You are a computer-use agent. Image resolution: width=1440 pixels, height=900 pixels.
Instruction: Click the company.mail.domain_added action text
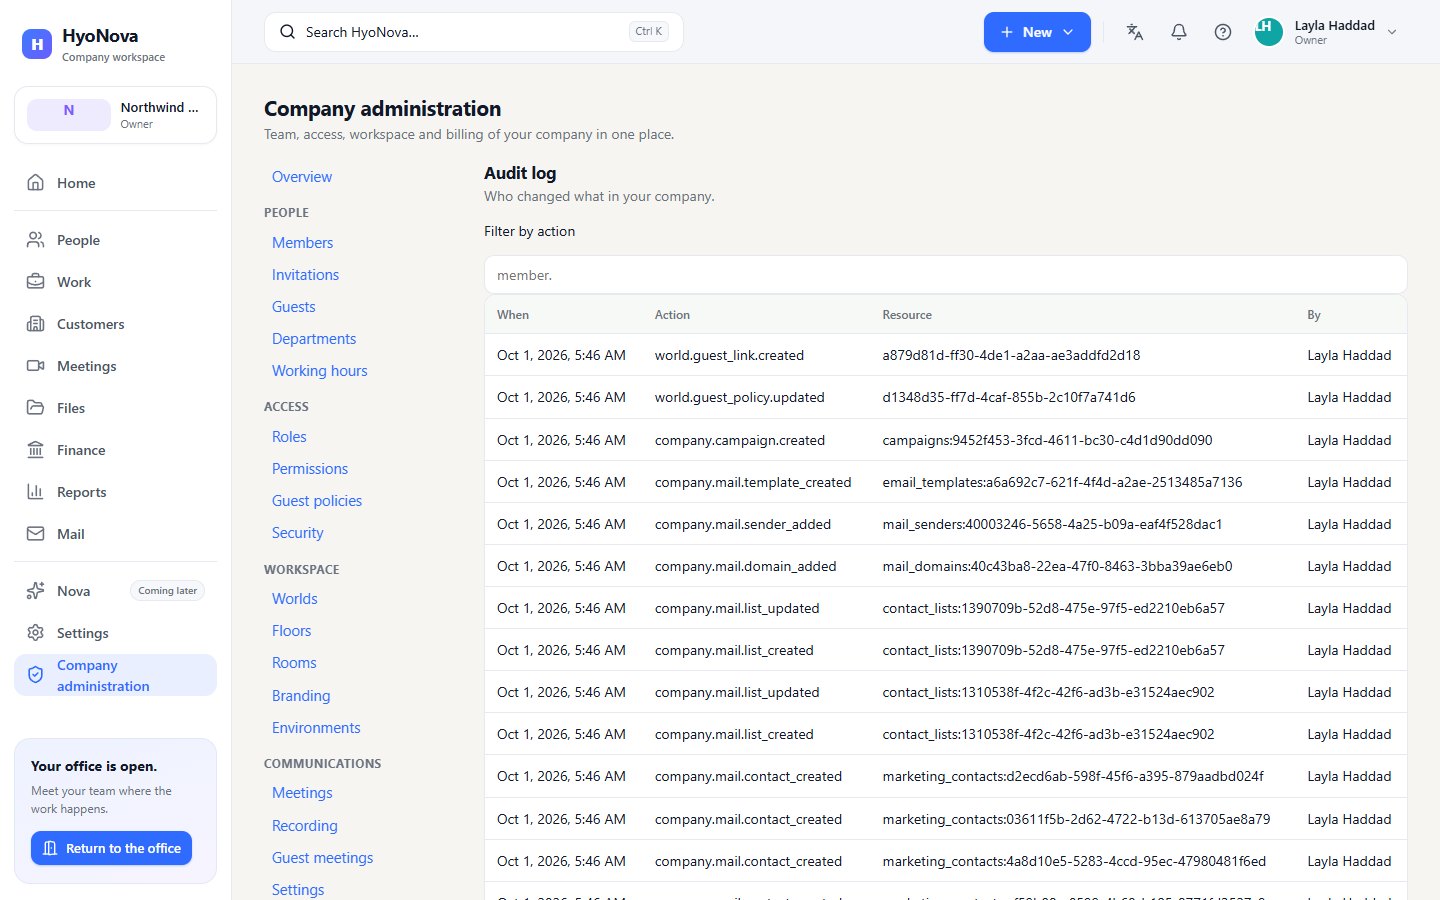pos(746,566)
